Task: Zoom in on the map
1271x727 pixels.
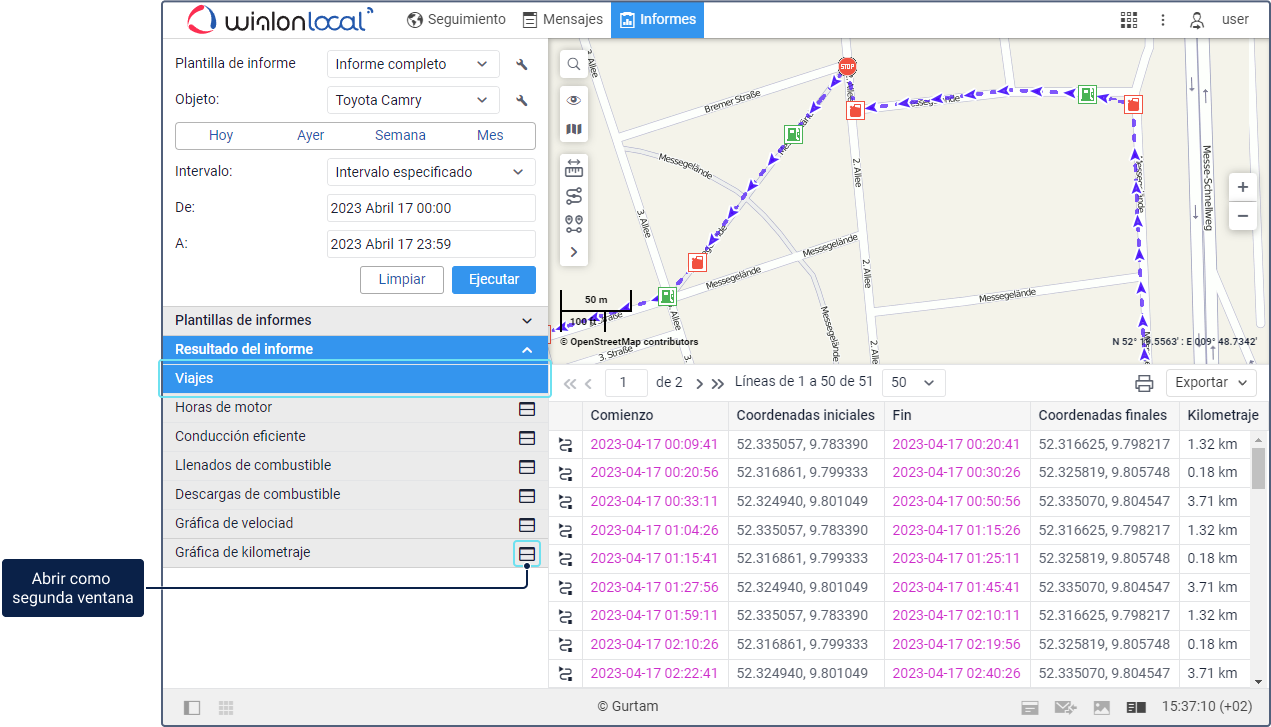Action: 1243,187
